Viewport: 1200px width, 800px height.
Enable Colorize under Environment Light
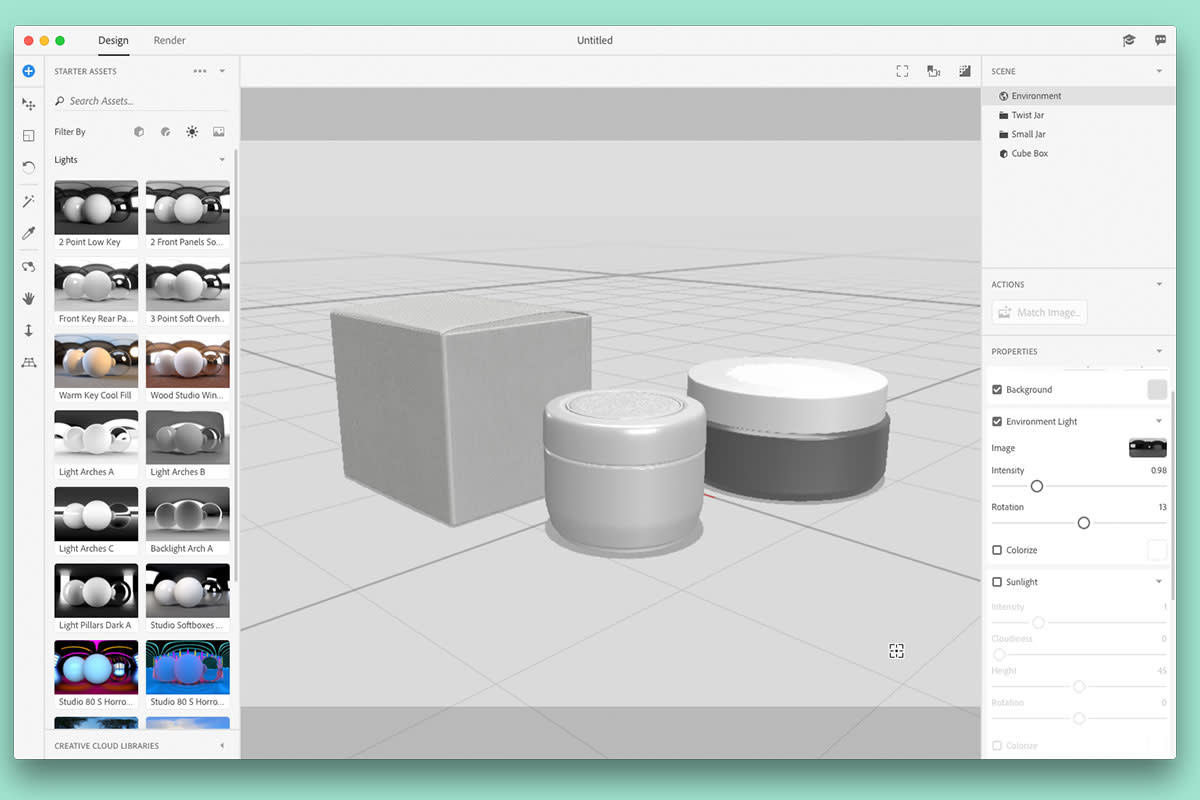997,550
